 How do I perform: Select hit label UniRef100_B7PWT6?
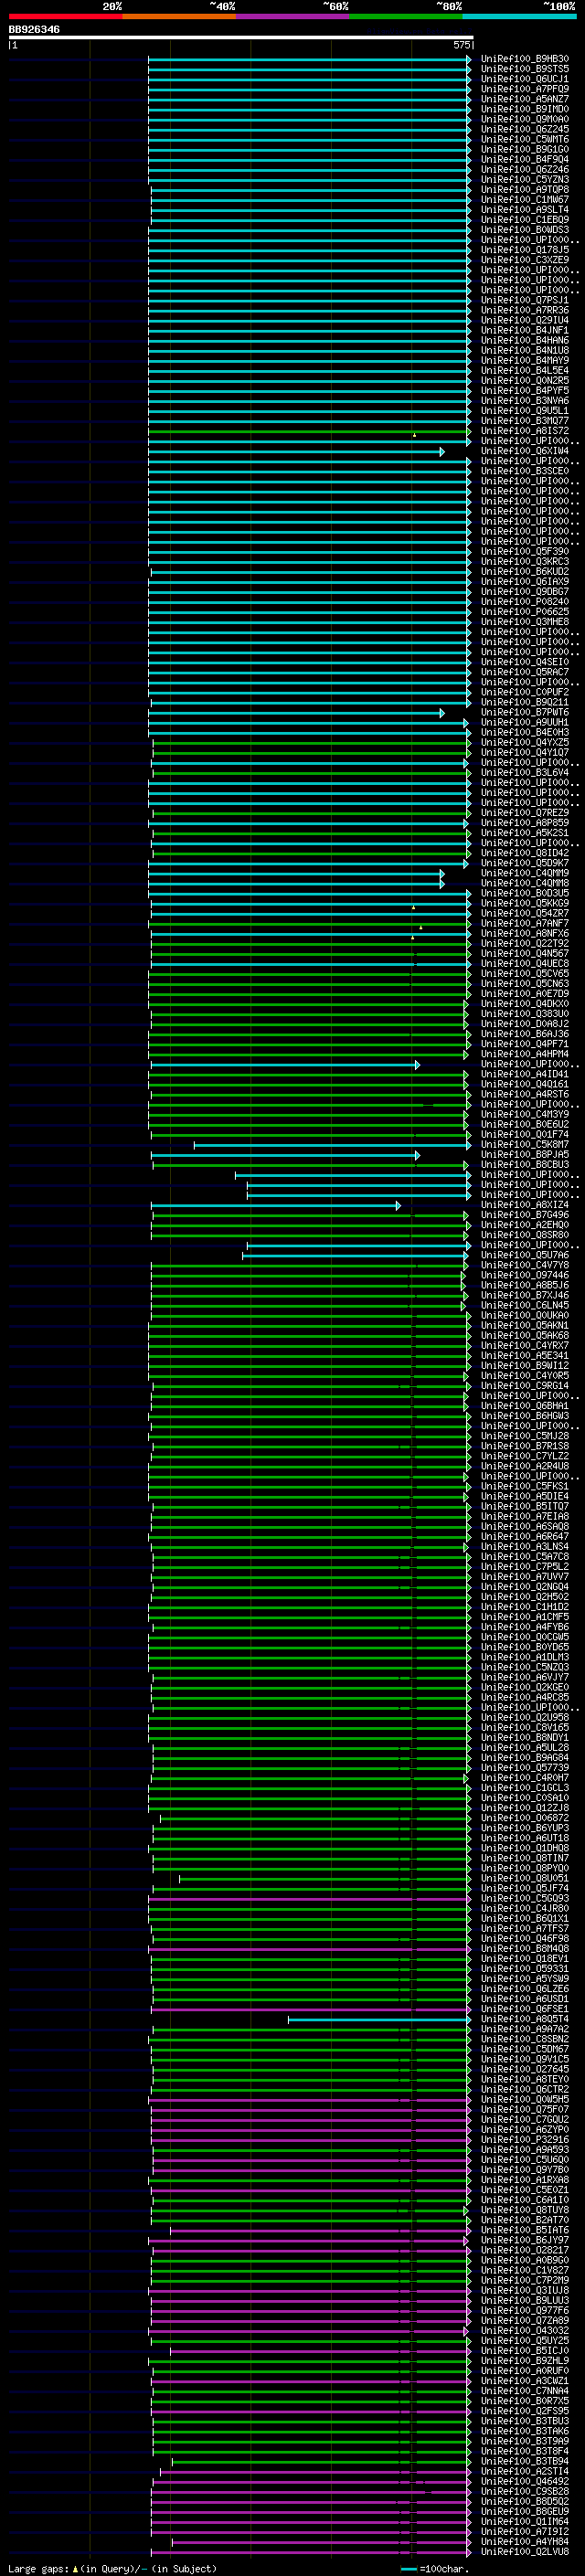pos(525,712)
